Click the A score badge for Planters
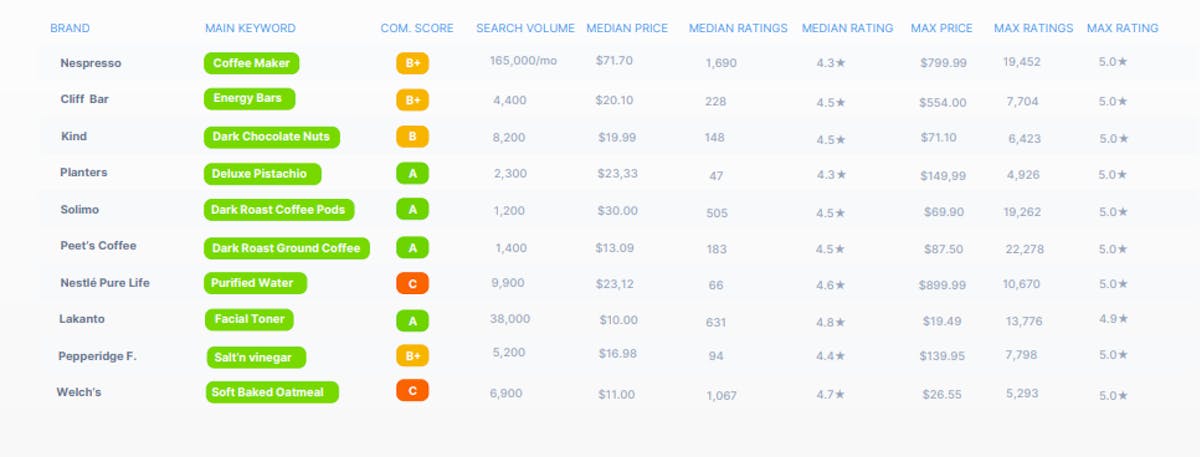 coord(412,173)
